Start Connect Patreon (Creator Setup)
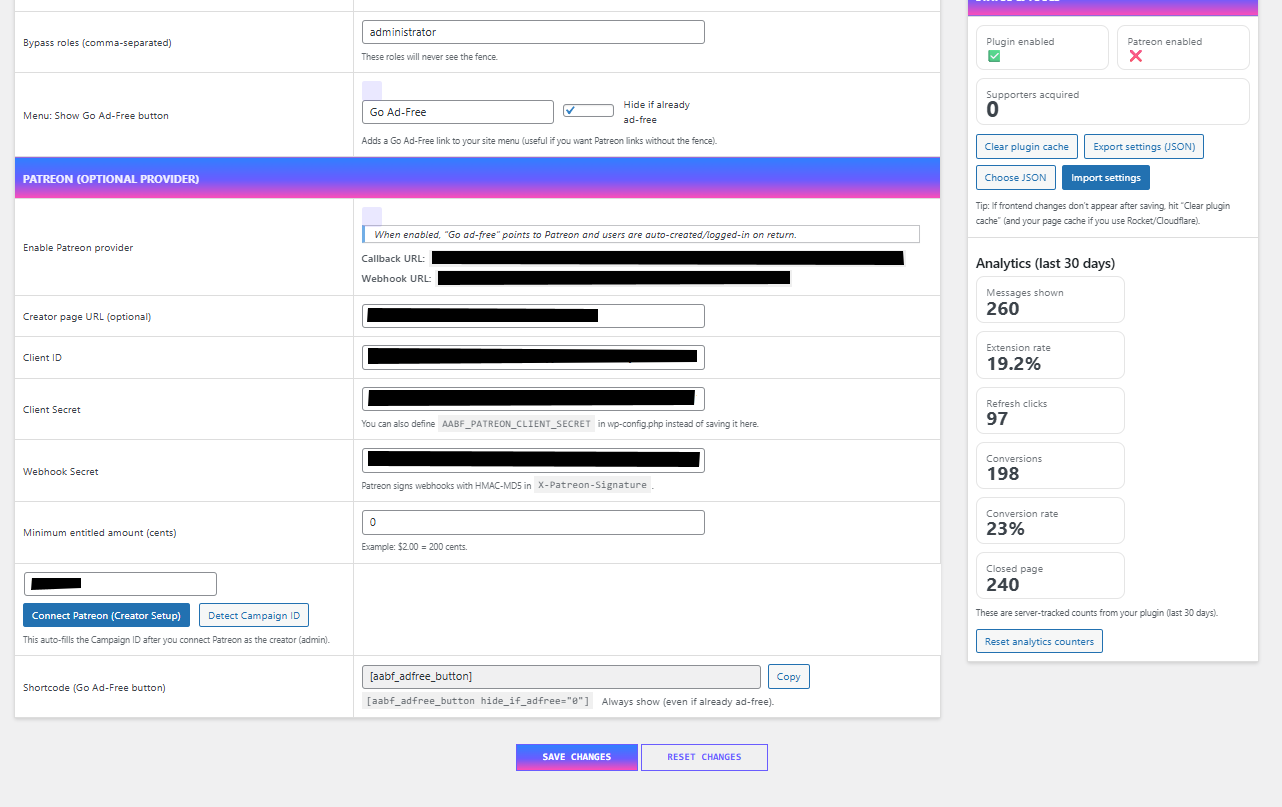 pyautogui.click(x=105, y=615)
